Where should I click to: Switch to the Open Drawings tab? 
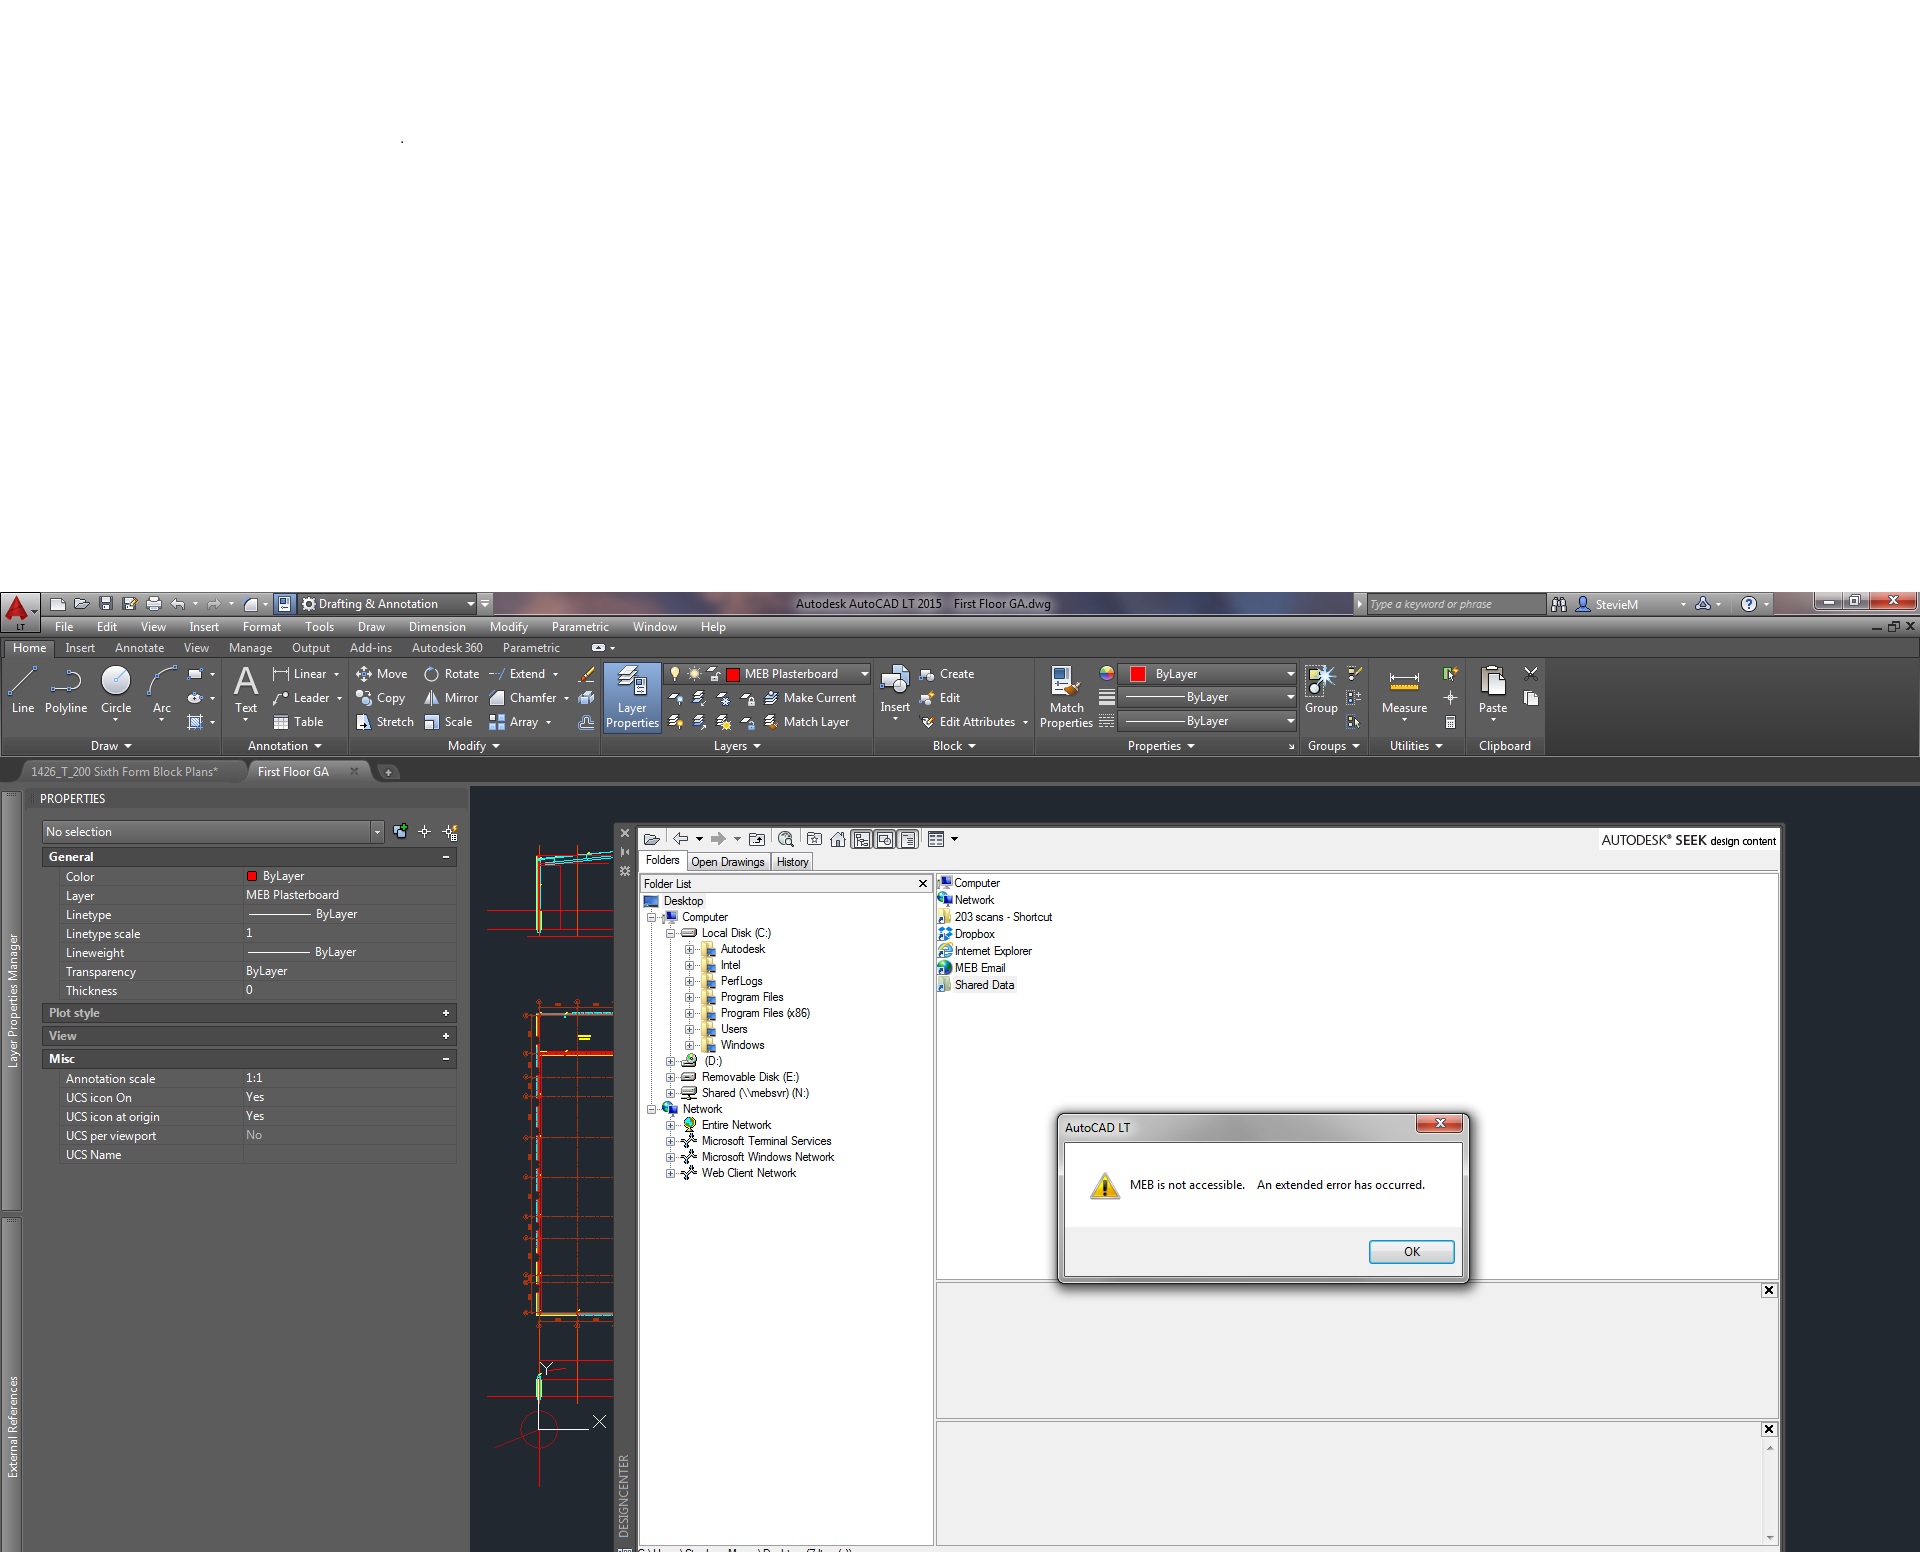(x=727, y=861)
